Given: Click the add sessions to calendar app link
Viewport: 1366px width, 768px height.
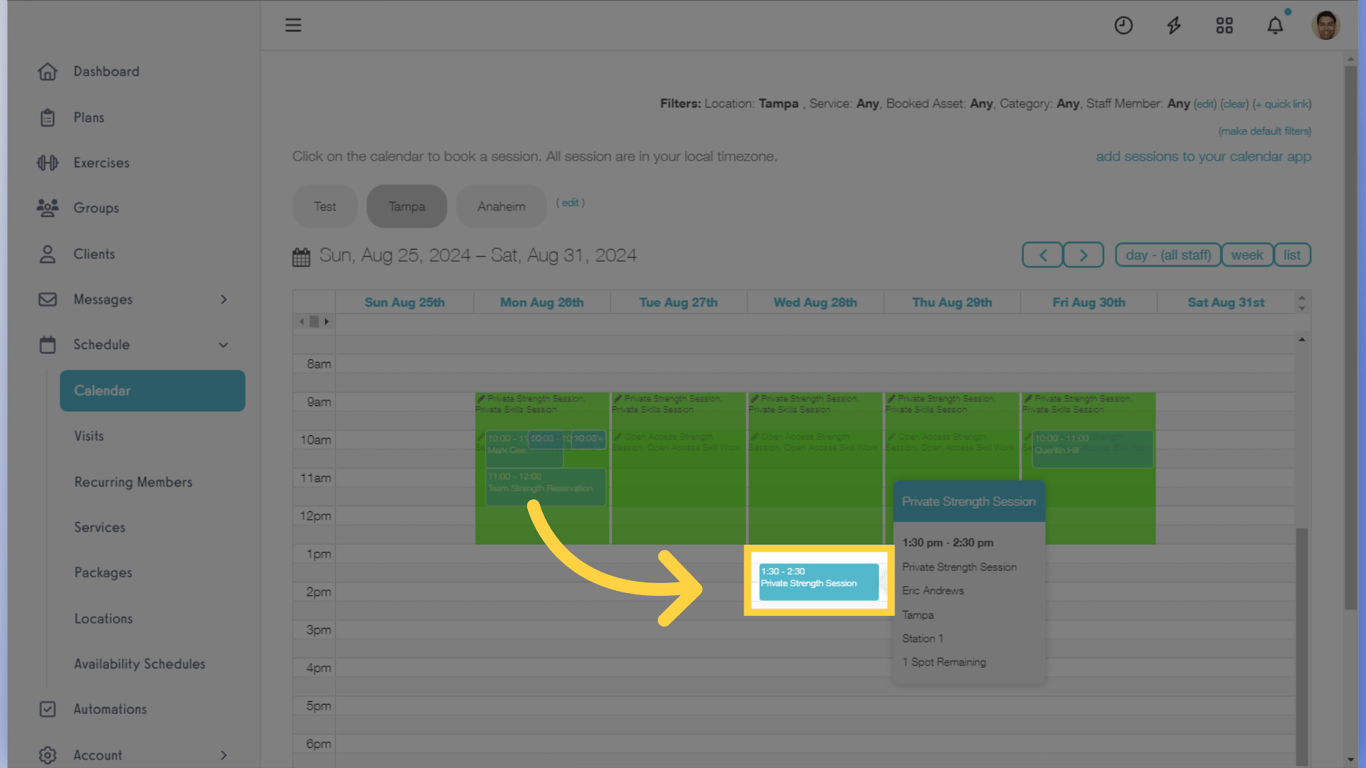Looking at the screenshot, I should [1203, 156].
